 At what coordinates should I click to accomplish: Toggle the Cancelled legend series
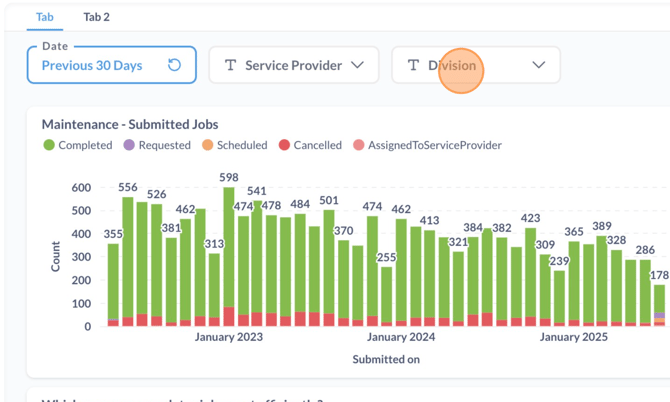(310, 145)
